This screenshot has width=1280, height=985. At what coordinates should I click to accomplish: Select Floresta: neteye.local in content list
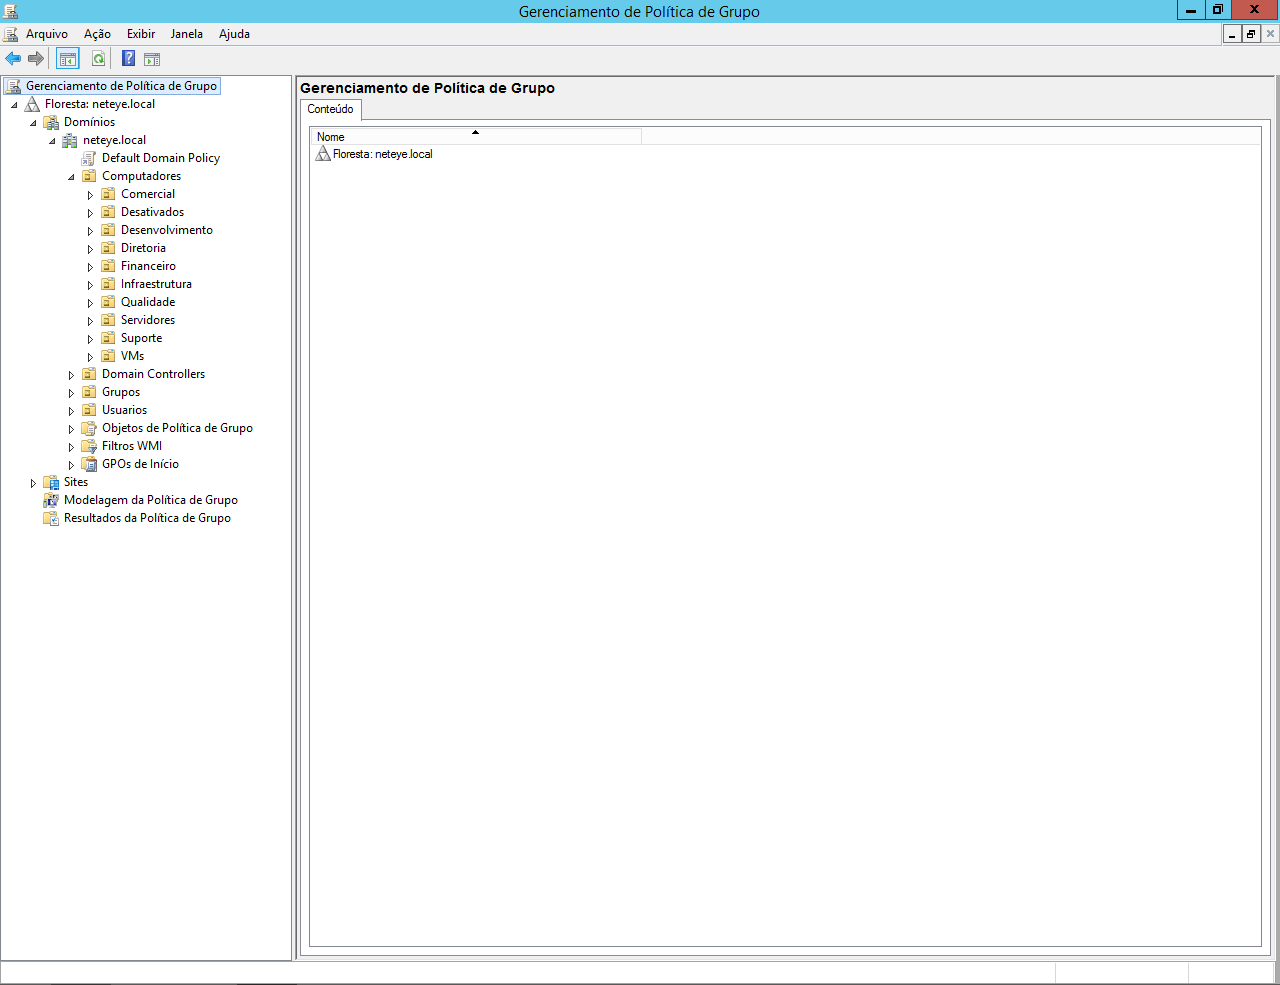382,154
